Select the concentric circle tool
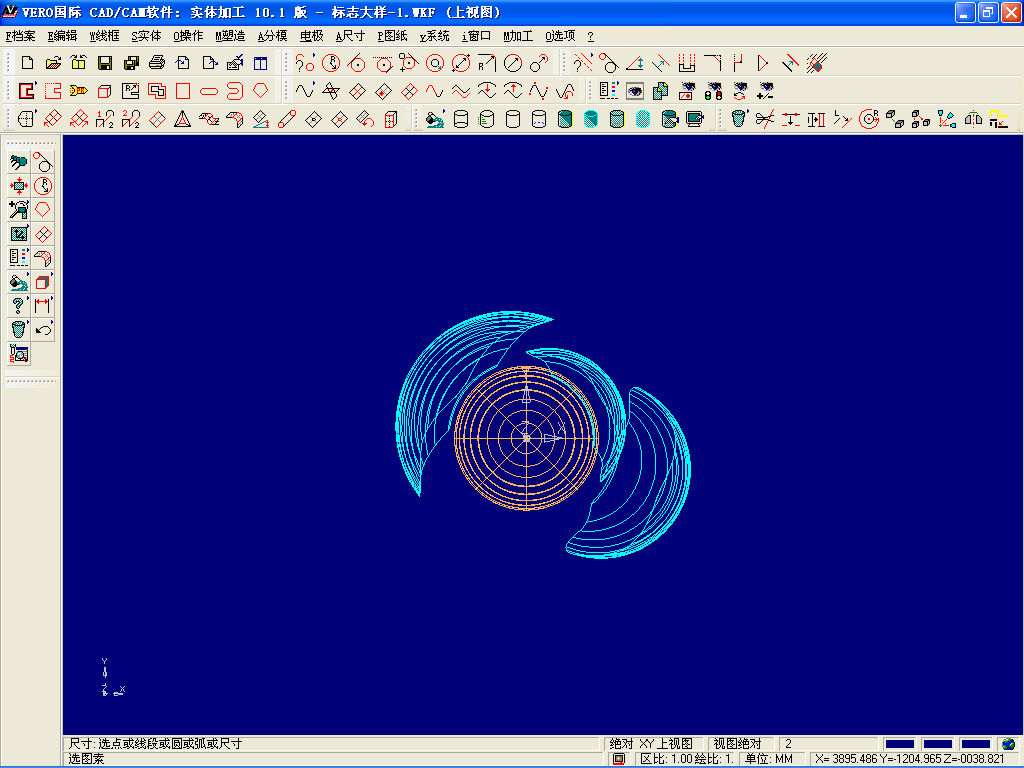The height and width of the screenshot is (768, 1024). click(x=435, y=63)
